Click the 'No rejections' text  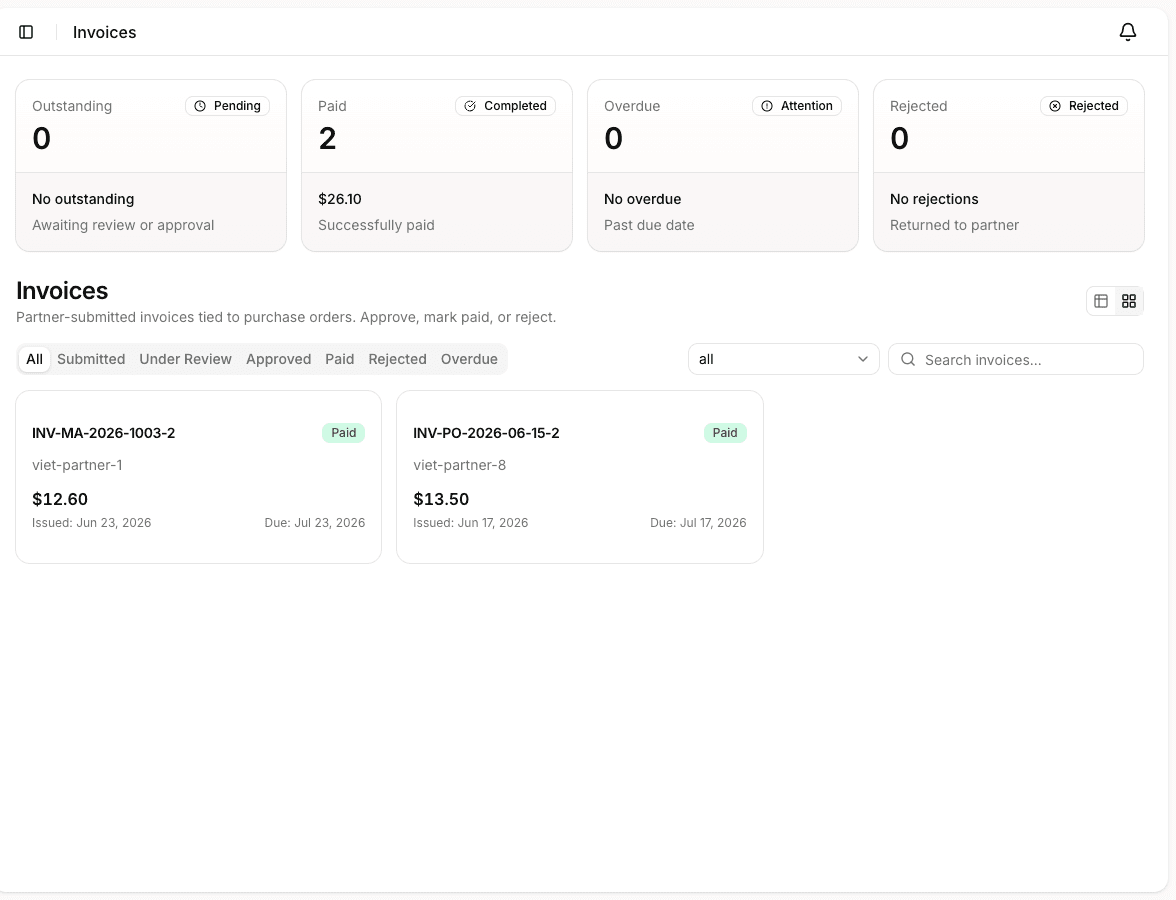coord(934,200)
